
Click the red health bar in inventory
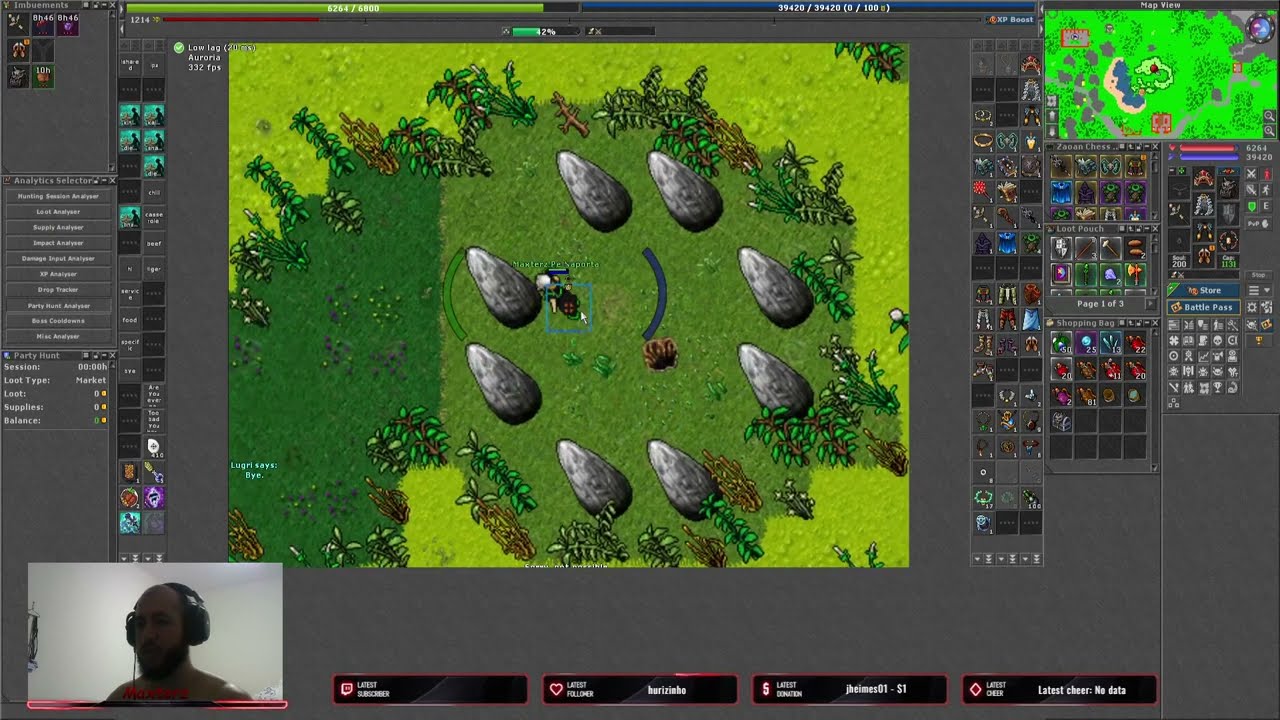(1208, 149)
